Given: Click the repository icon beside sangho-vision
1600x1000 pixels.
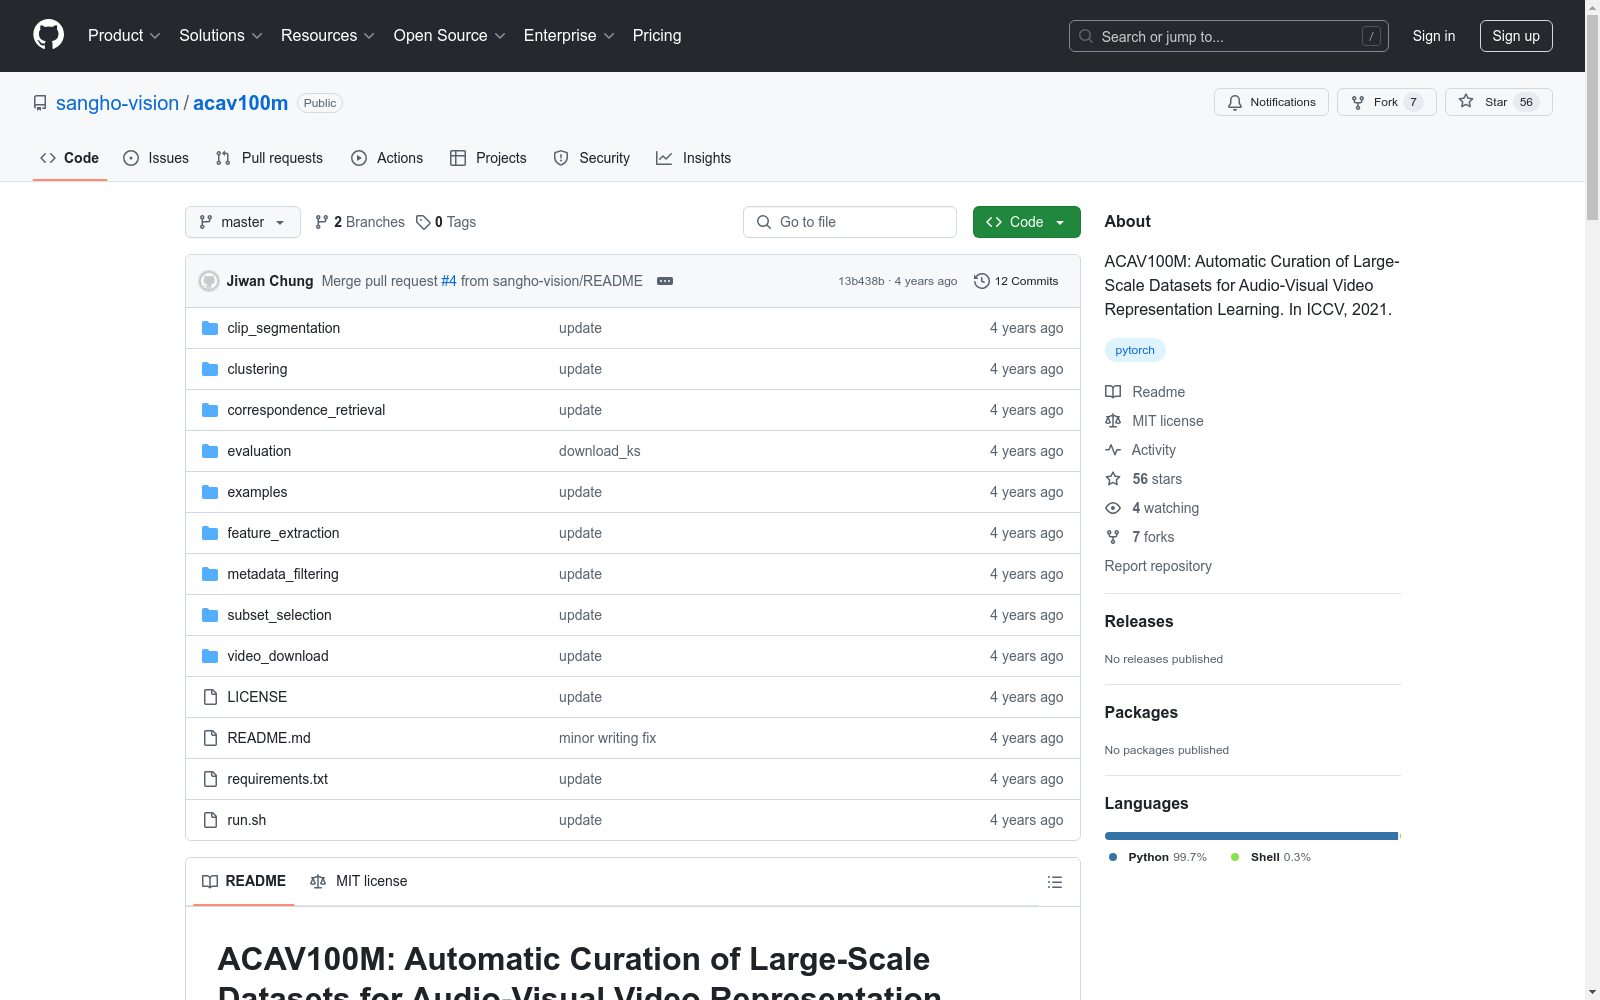Looking at the screenshot, I should click(40, 103).
